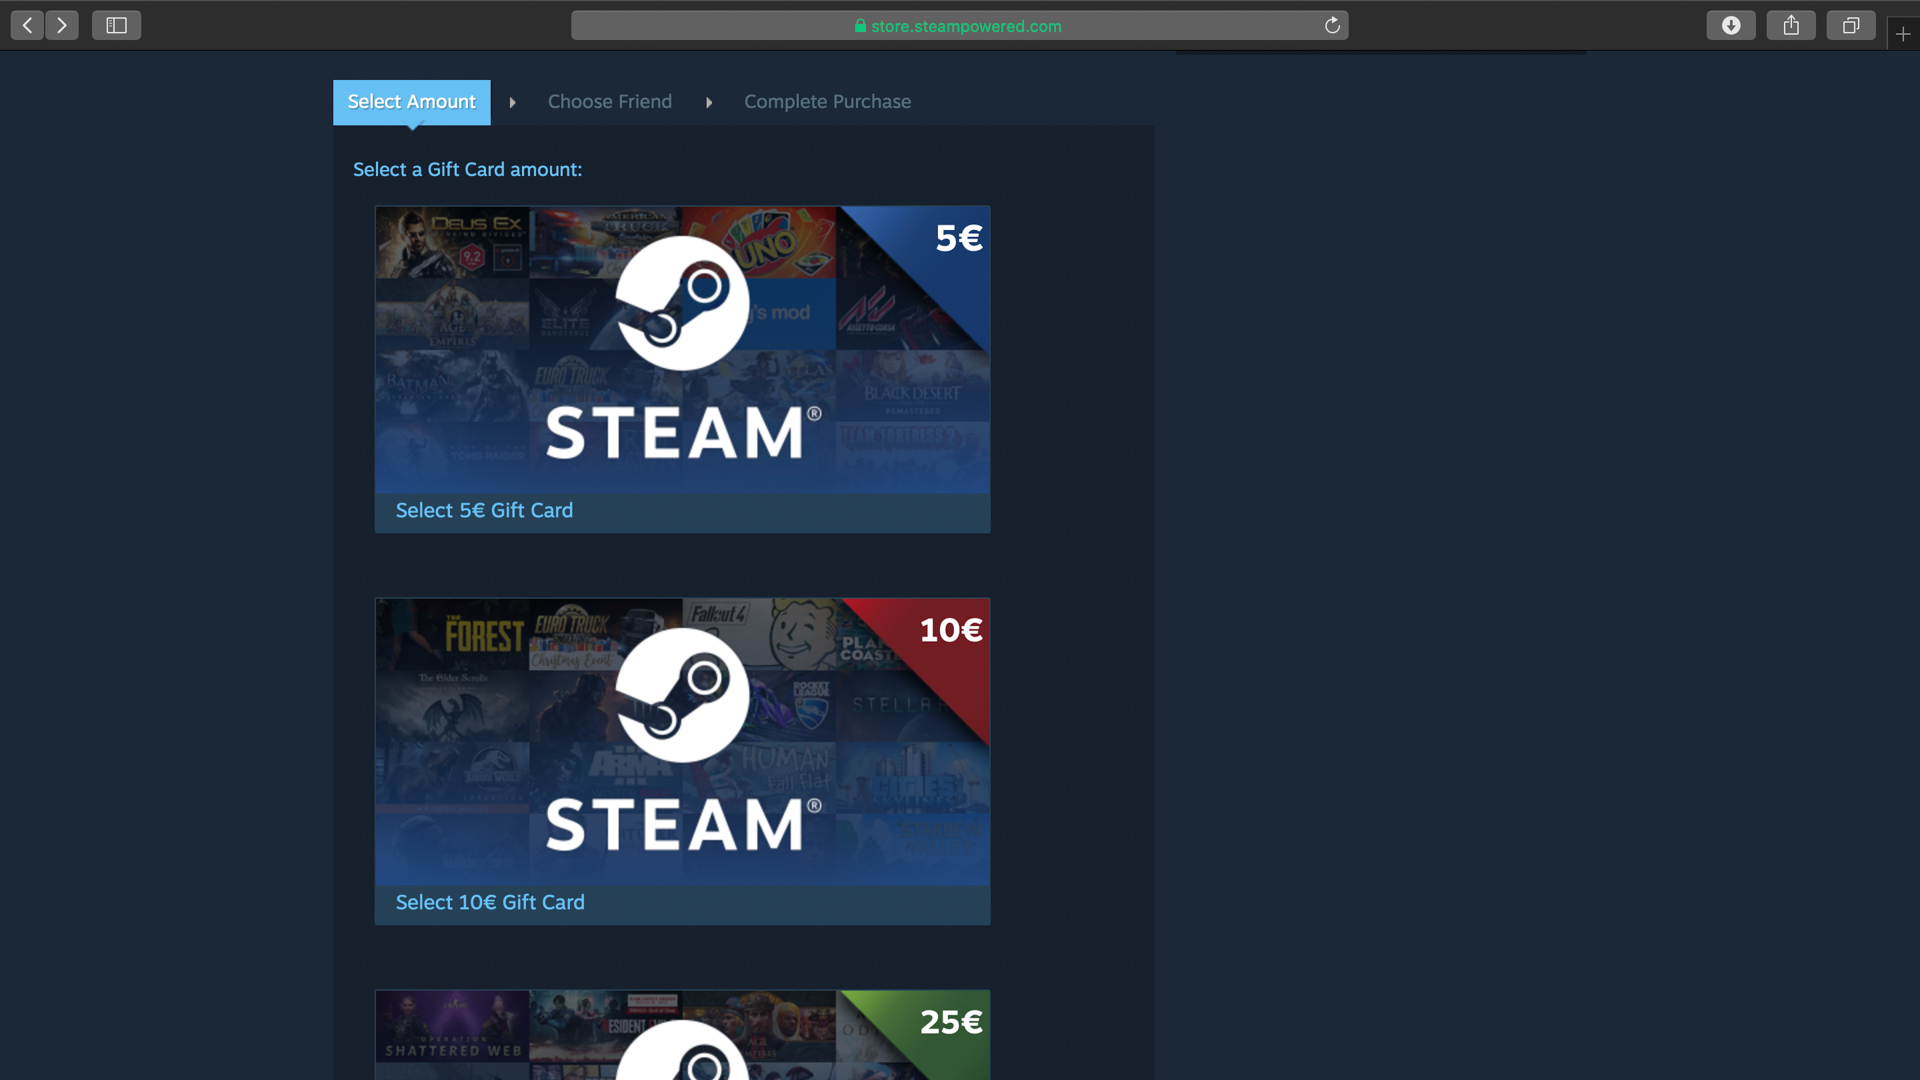Choose the 5€ Steam card image

coord(682,350)
